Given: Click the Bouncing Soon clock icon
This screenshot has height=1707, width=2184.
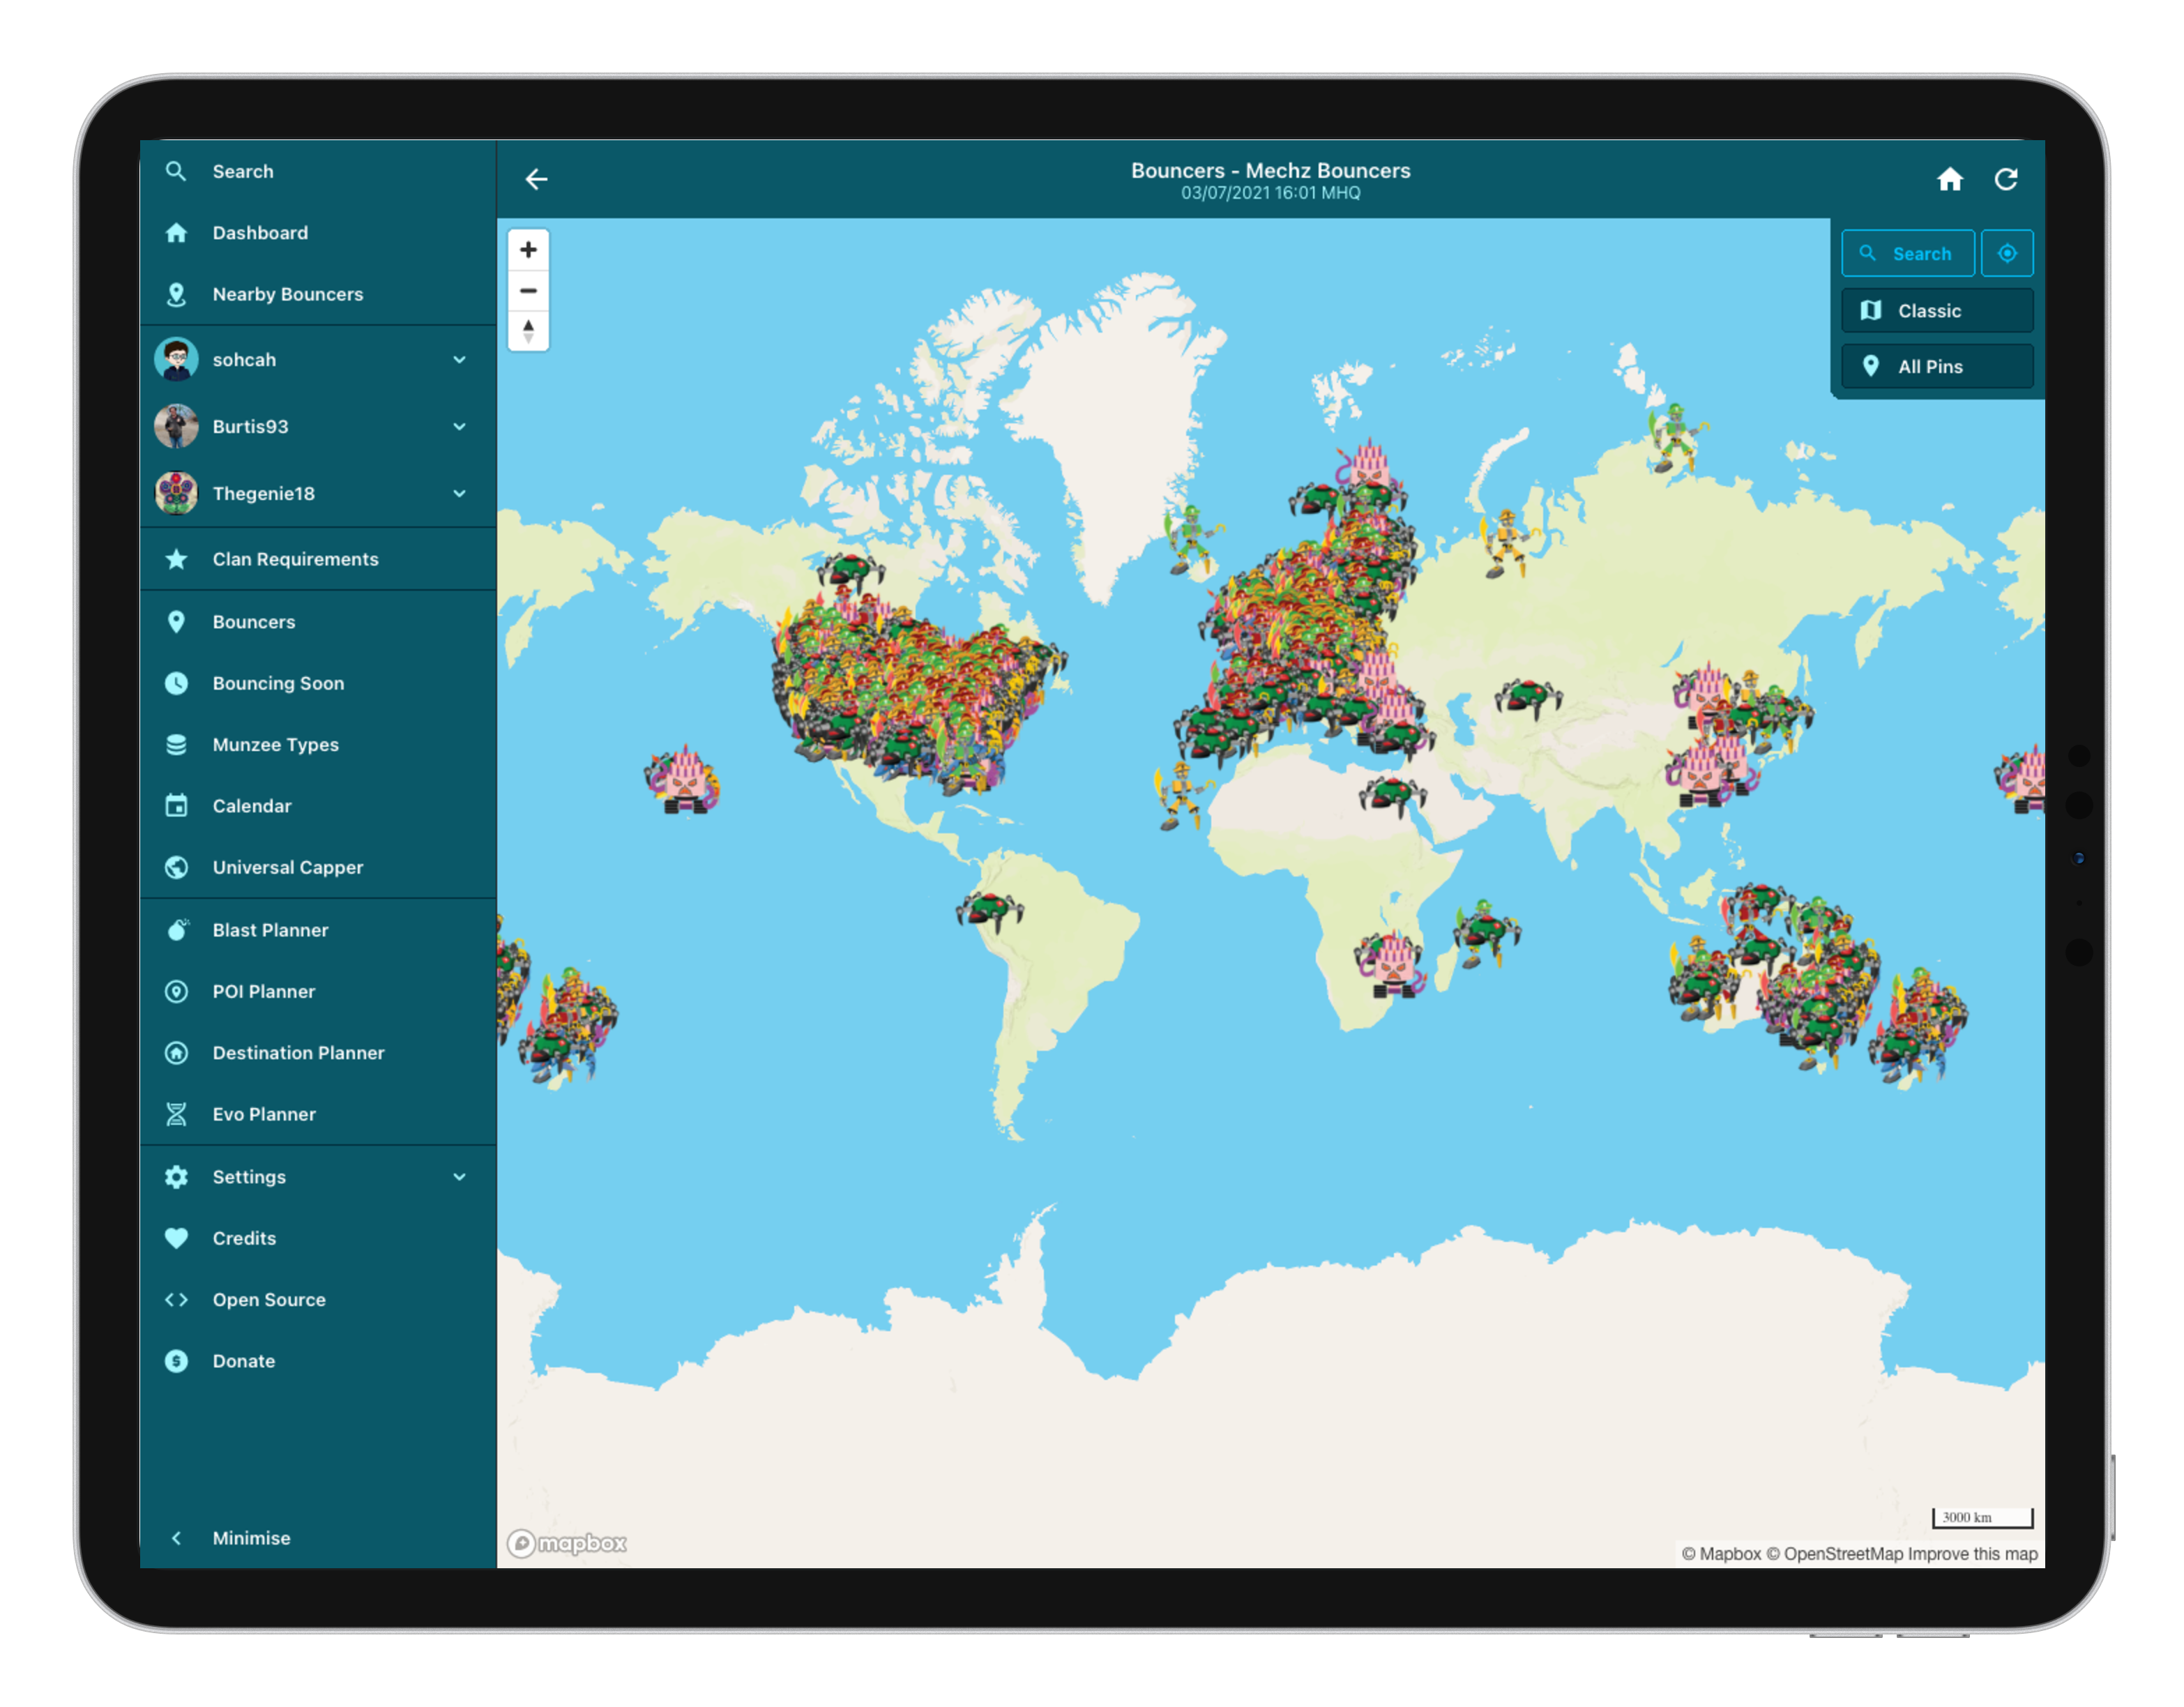Looking at the screenshot, I should pyautogui.click(x=176, y=683).
